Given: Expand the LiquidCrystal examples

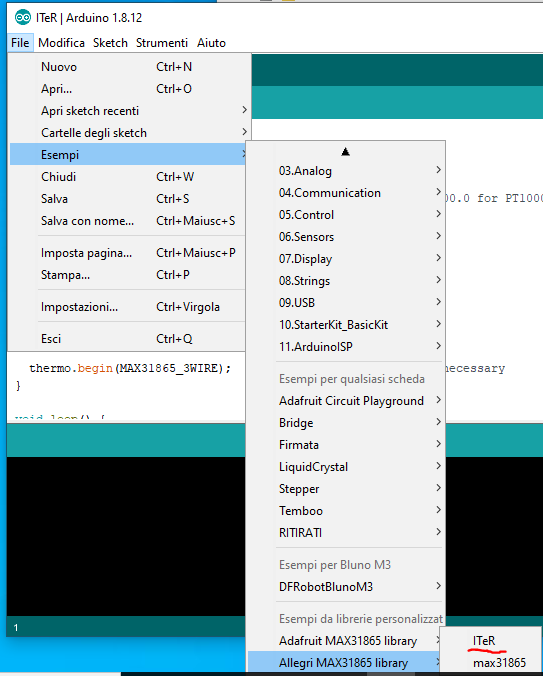Looking at the screenshot, I should click(x=346, y=467).
